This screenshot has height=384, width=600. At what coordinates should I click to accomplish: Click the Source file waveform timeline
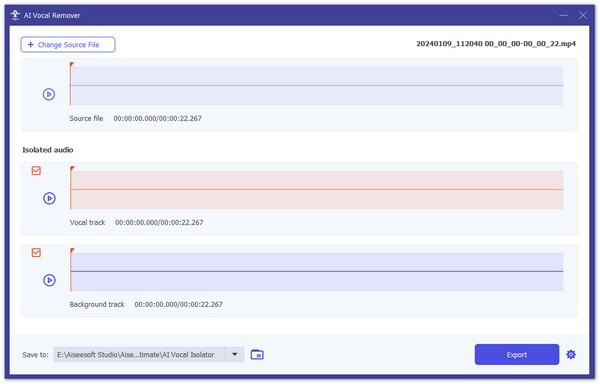(x=316, y=86)
